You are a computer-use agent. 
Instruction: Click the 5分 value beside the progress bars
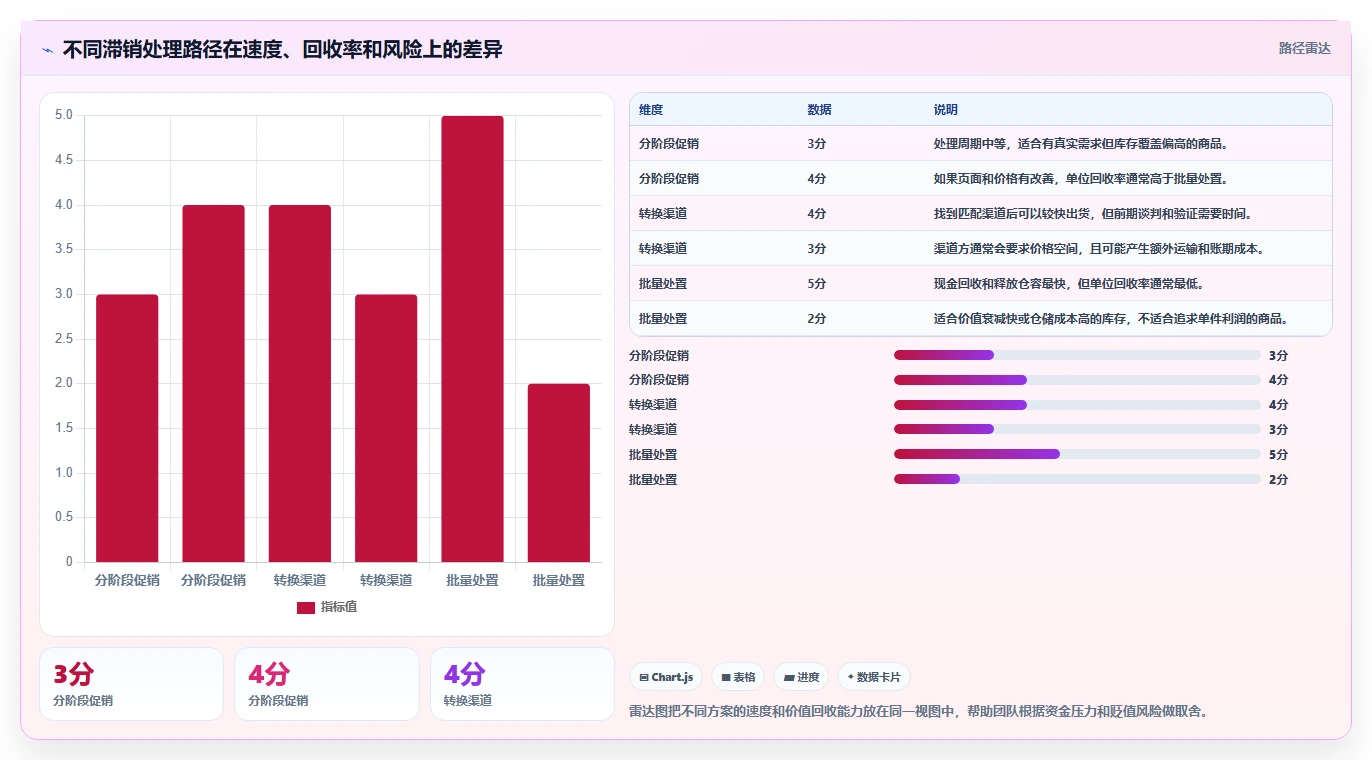click(x=1278, y=455)
